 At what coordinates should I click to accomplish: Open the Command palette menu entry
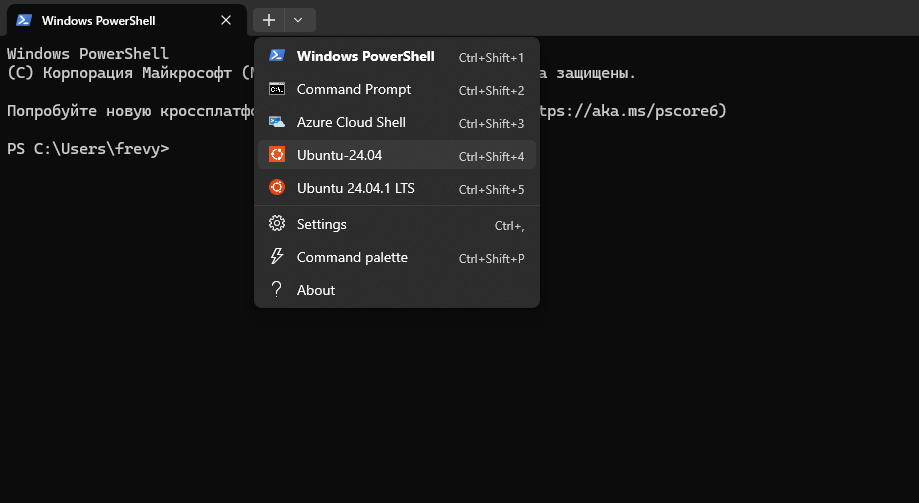[x=352, y=257]
